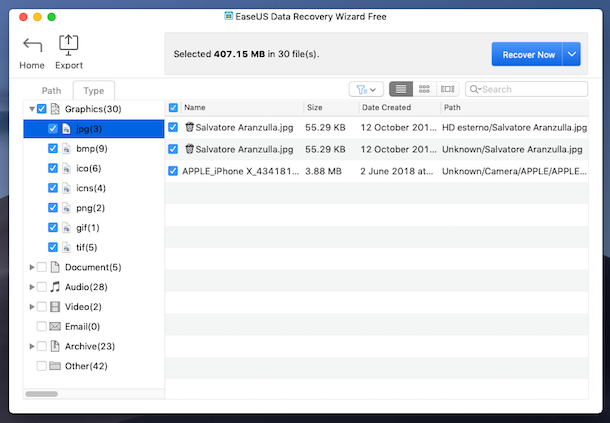This screenshot has width=610, height=423.
Task: Collapse the Graphics category tree
Action: 32,109
